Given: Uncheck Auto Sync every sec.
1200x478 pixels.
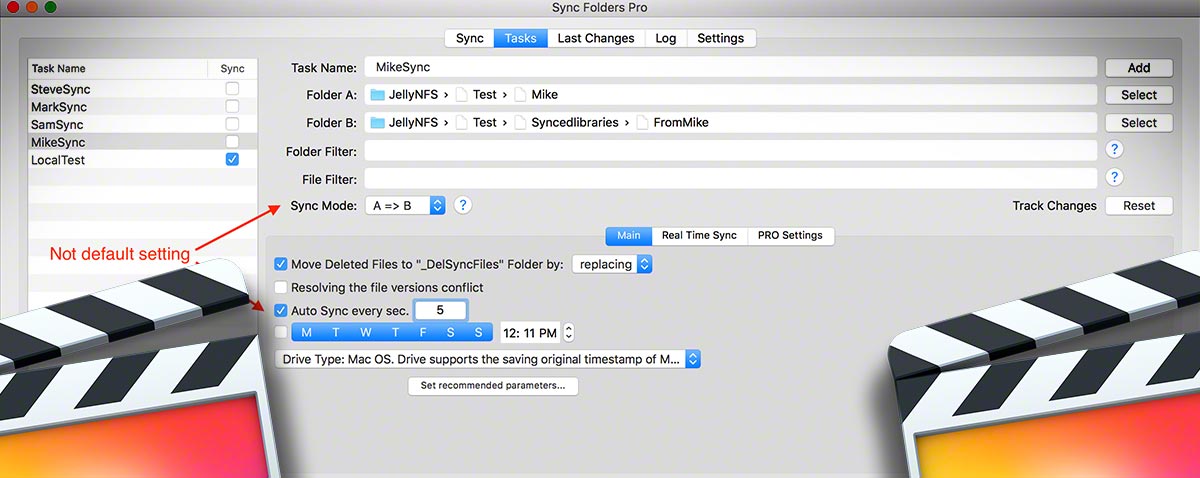Looking at the screenshot, I should coord(281,311).
